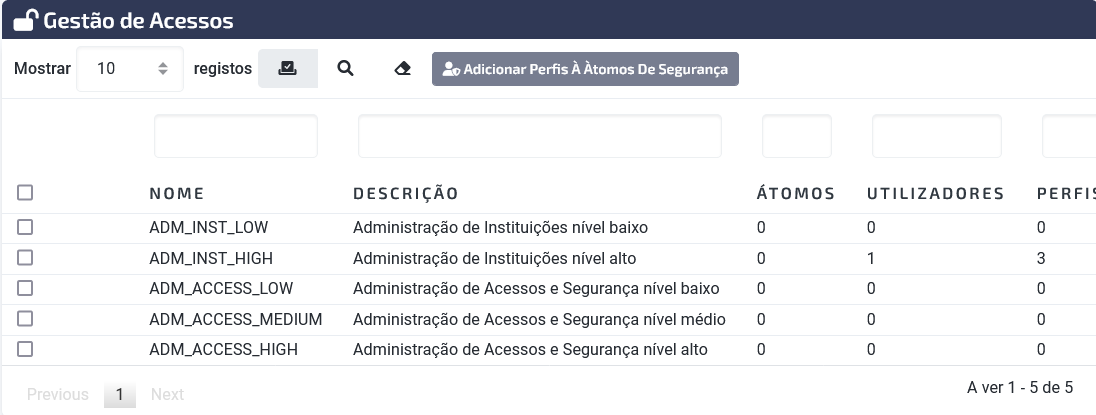This screenshot has width=1096, height=415.
Task: Focus the Descrição column filter field
Action: tap(540, 136)
